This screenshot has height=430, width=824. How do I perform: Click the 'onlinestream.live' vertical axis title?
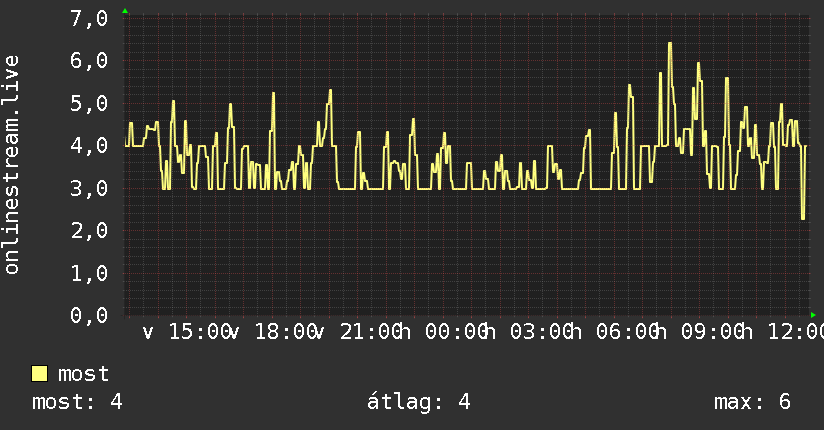12,165
